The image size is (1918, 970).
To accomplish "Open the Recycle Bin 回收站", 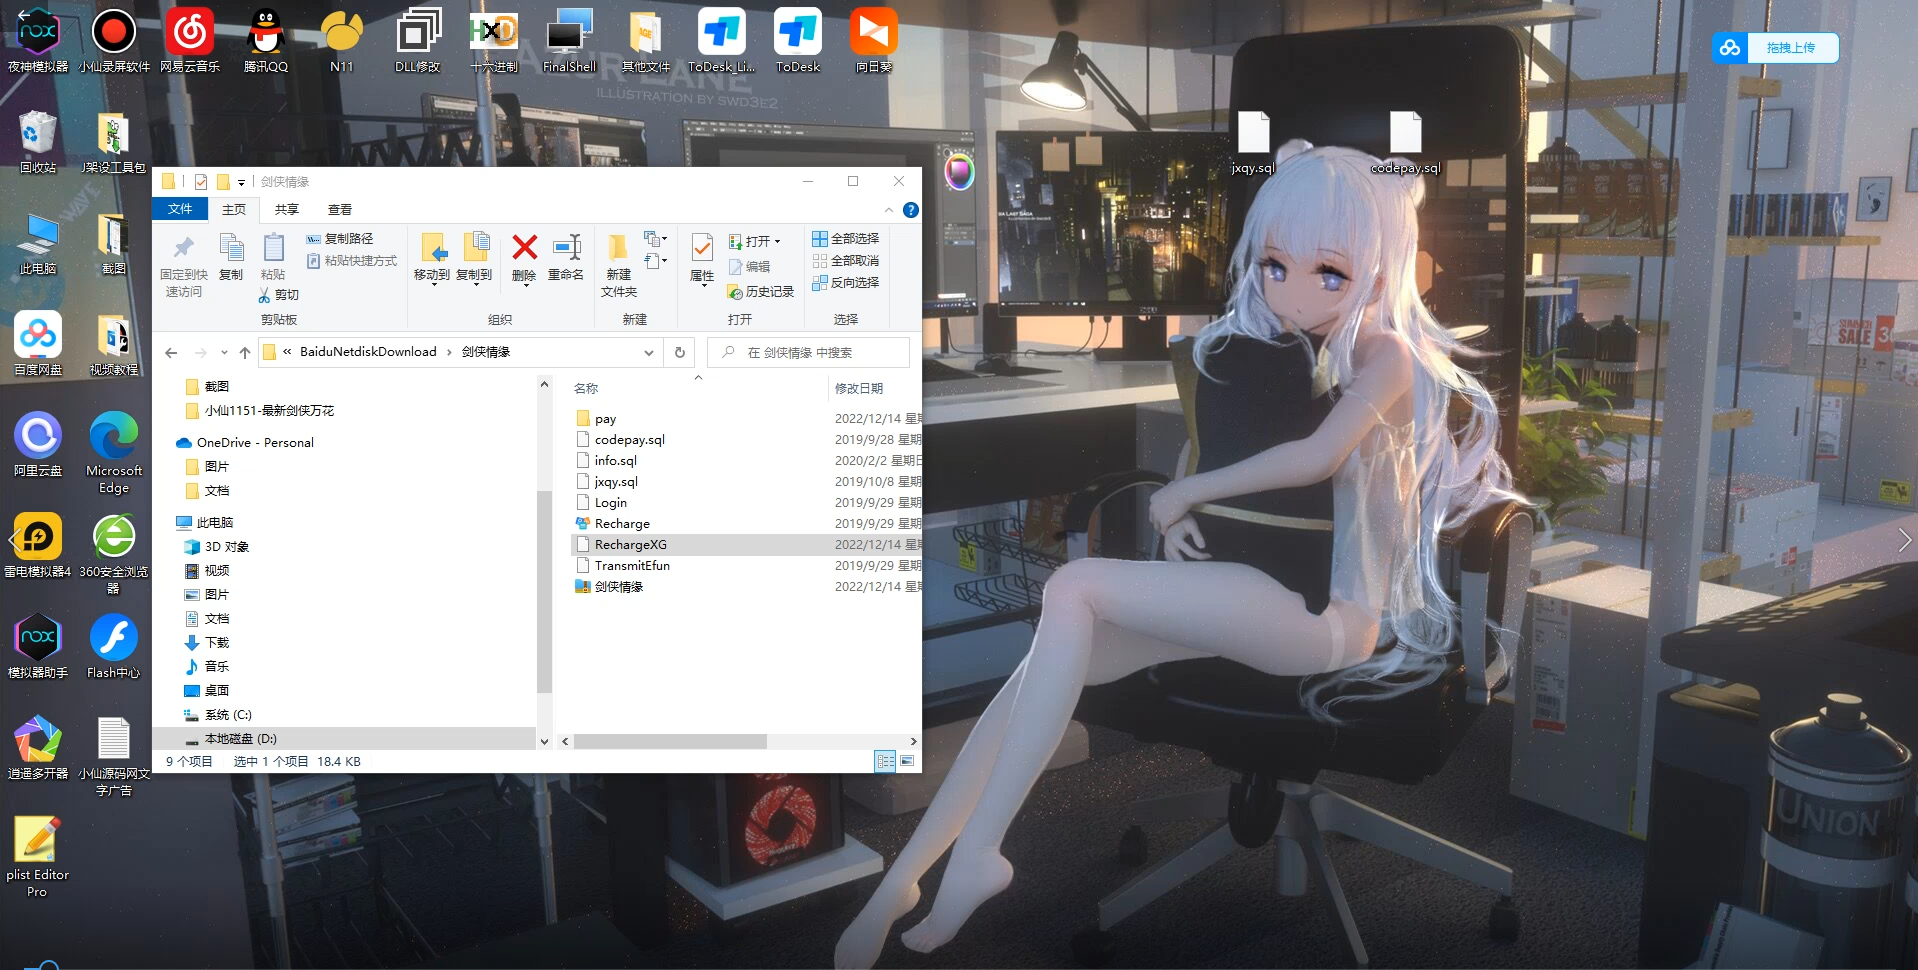I will 38,142.
